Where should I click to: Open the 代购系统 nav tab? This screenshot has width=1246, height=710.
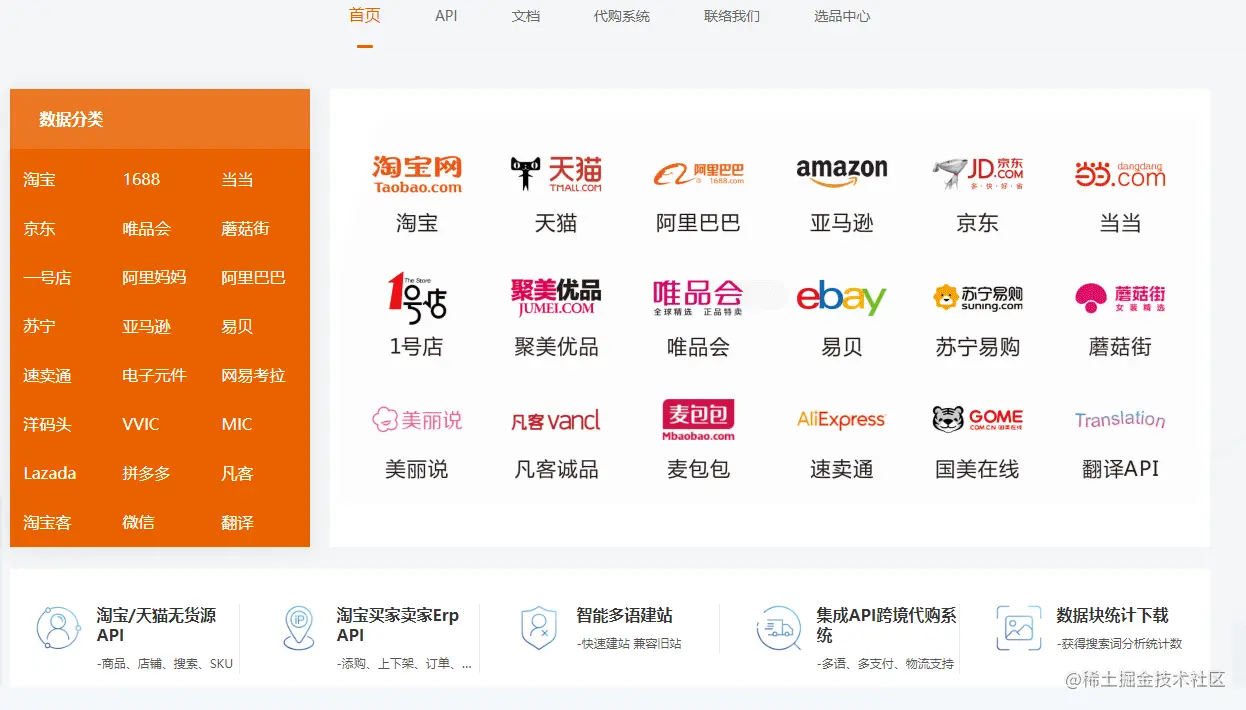pos(622,16)
